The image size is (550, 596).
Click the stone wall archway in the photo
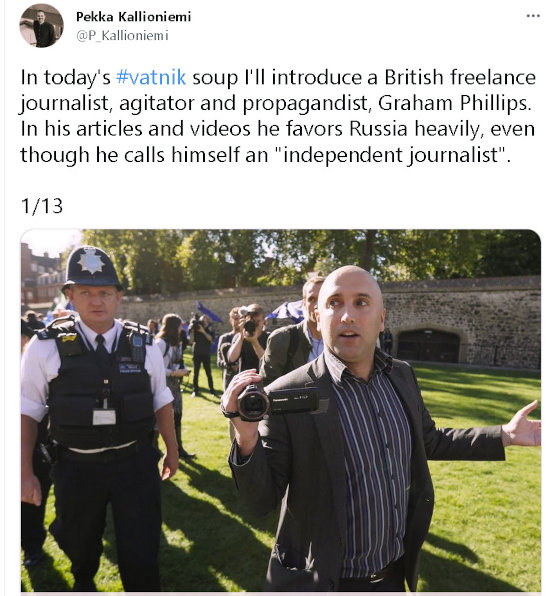pyautogui.click(x=428, y=346)
